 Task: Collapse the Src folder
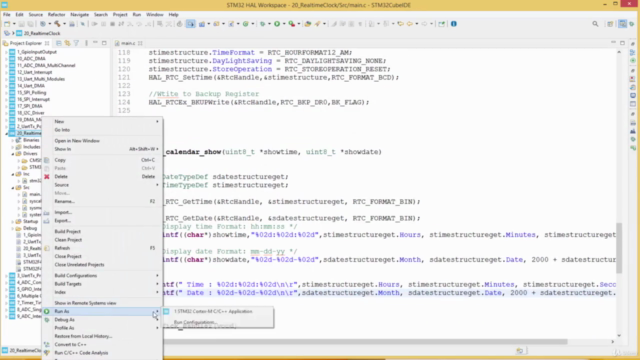point(13,188)
